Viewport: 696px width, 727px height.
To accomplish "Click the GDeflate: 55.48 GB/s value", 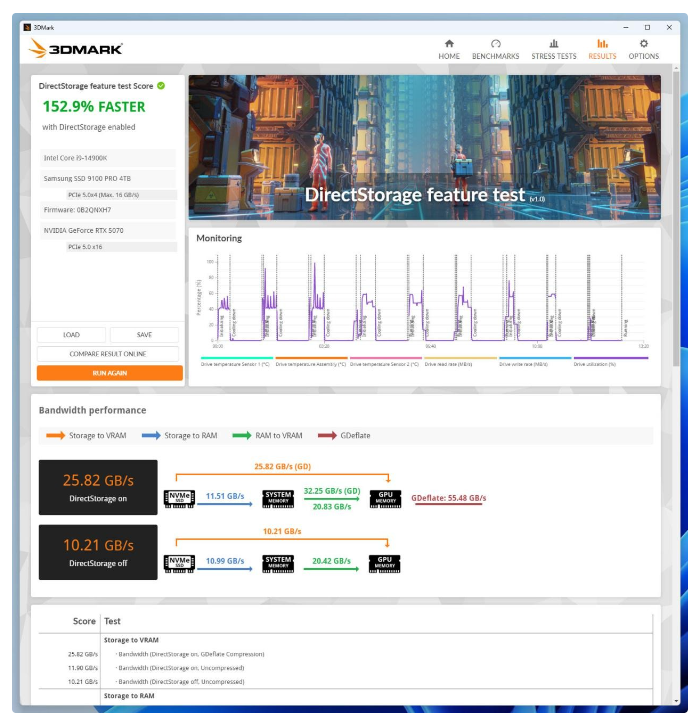I will point(448,498).
